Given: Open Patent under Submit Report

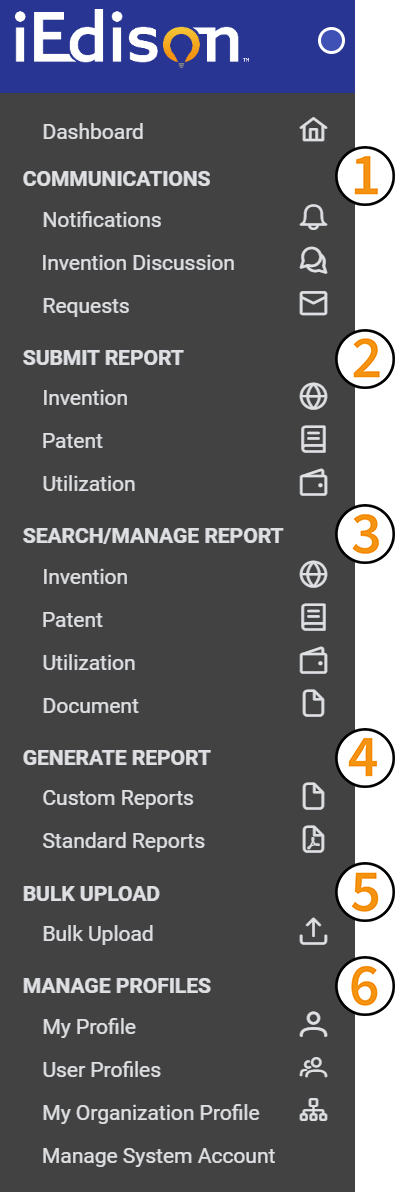Looking at the screenshot, I should tap(72, 441).
